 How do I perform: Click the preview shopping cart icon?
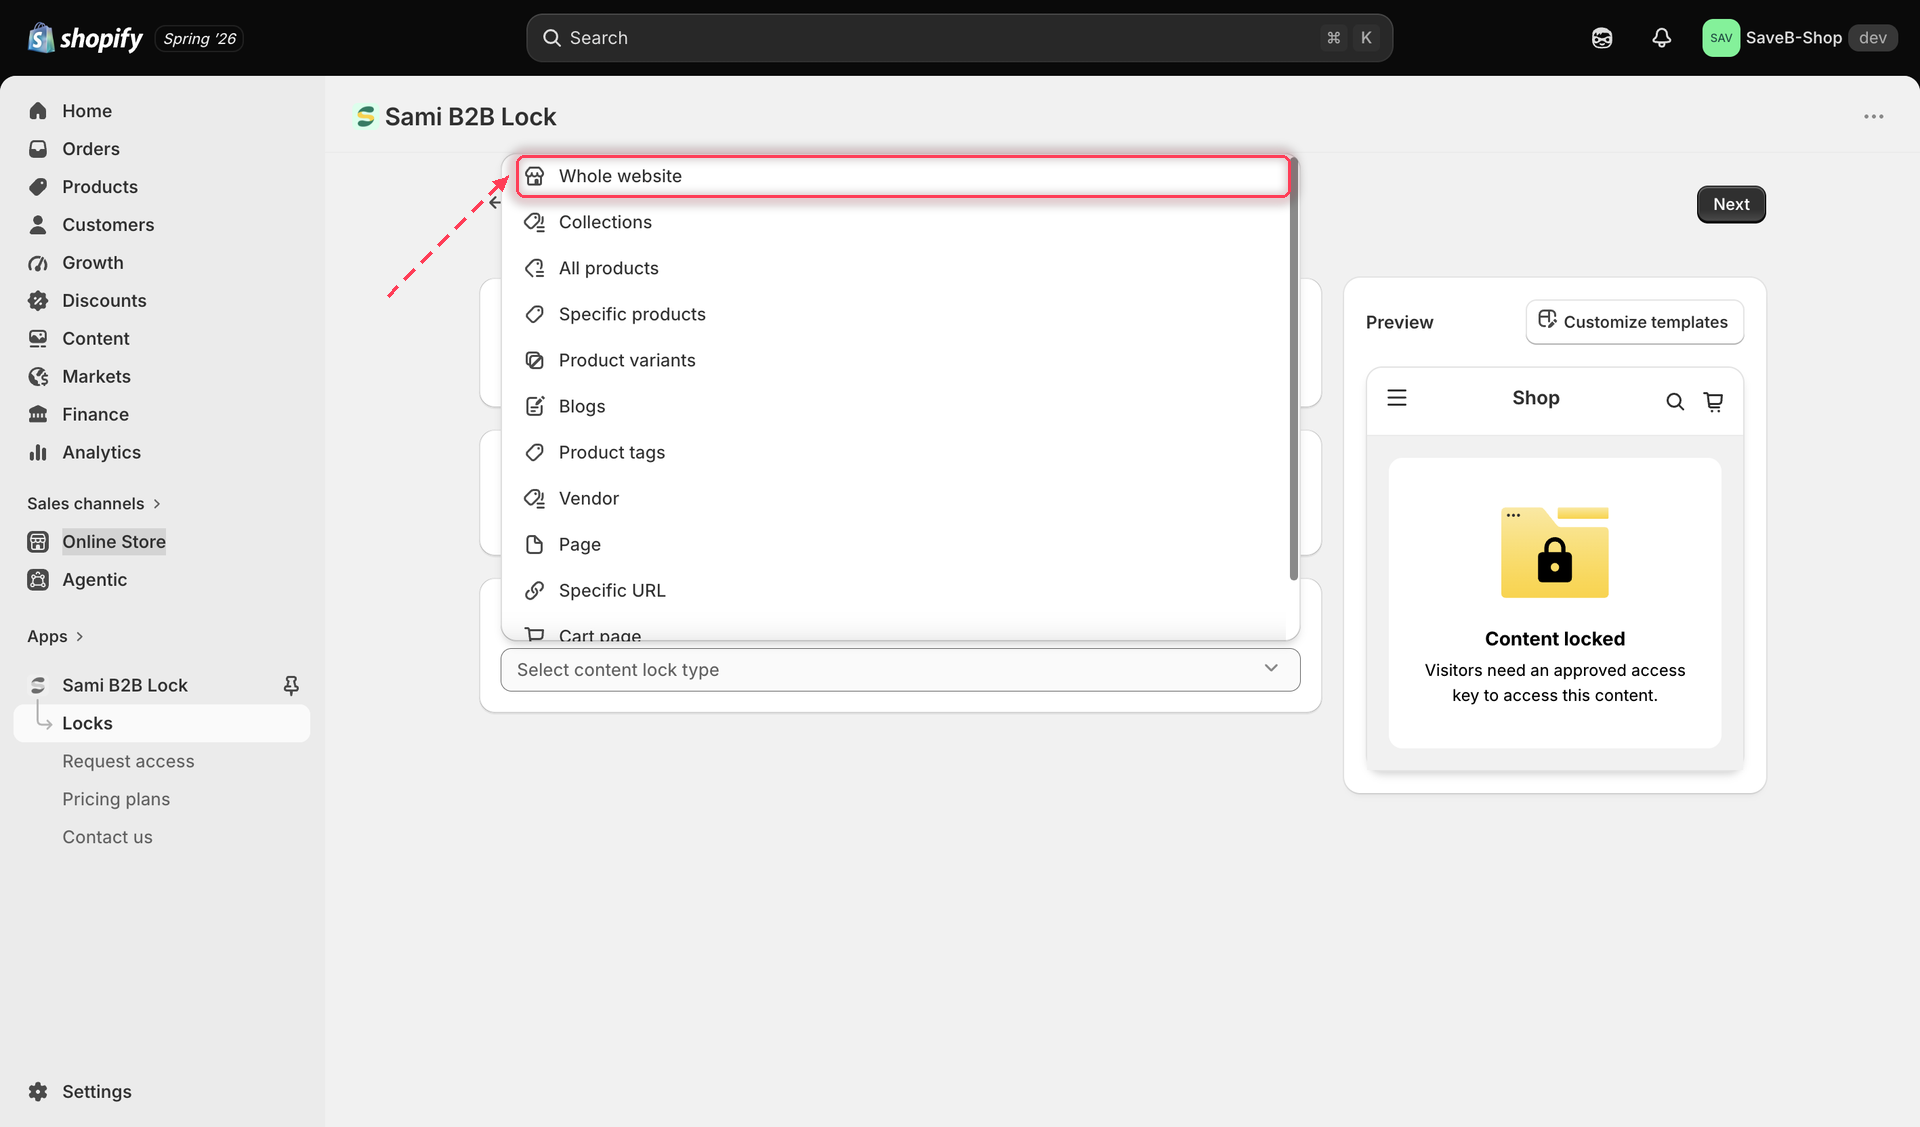(x=1713, y=402)
